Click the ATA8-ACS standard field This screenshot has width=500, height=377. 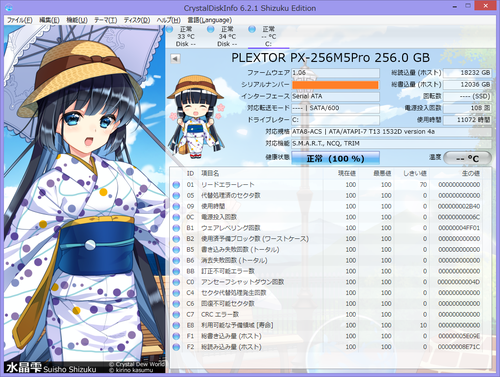[x=391, y=132]
